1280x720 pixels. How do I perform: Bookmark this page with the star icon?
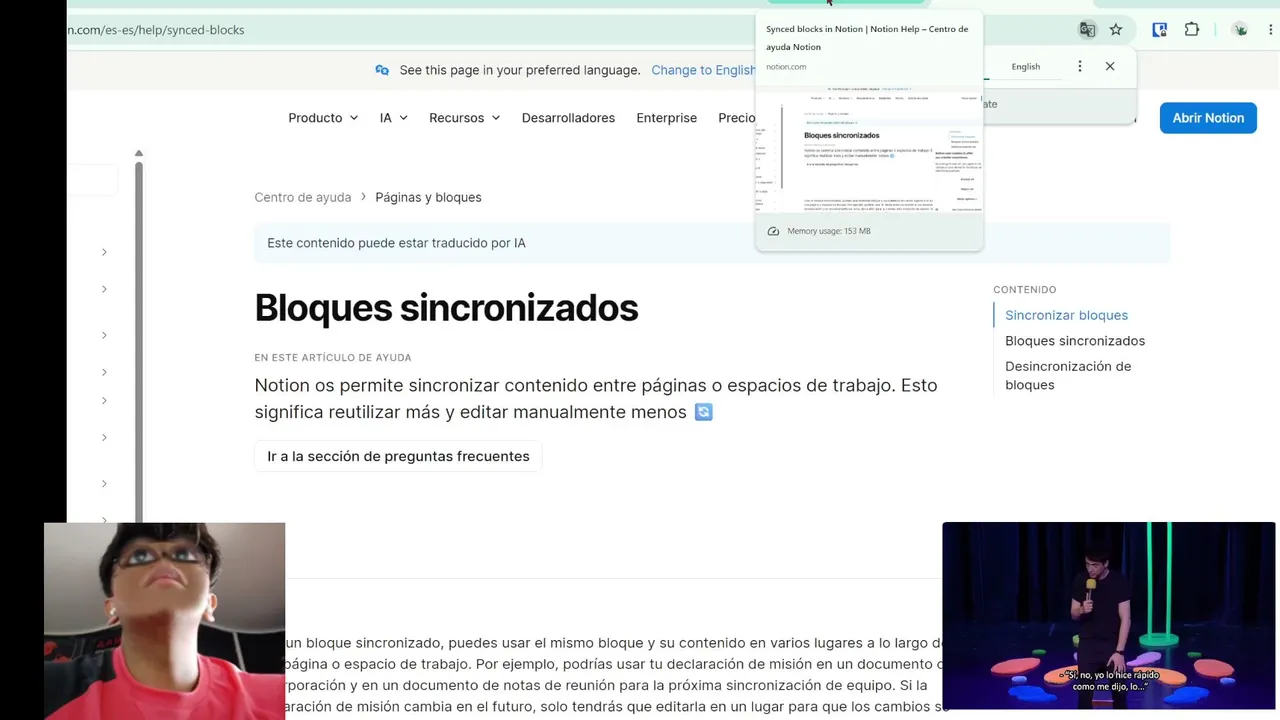tap(1116, 30)
